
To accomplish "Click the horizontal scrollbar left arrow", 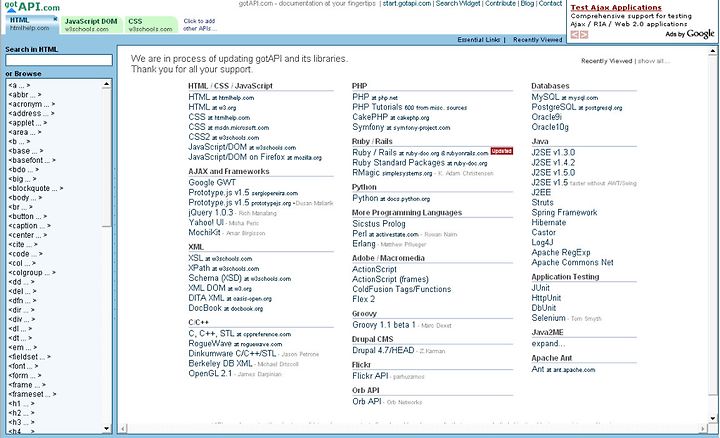I will pyautogui.click(x=123, y=428).
